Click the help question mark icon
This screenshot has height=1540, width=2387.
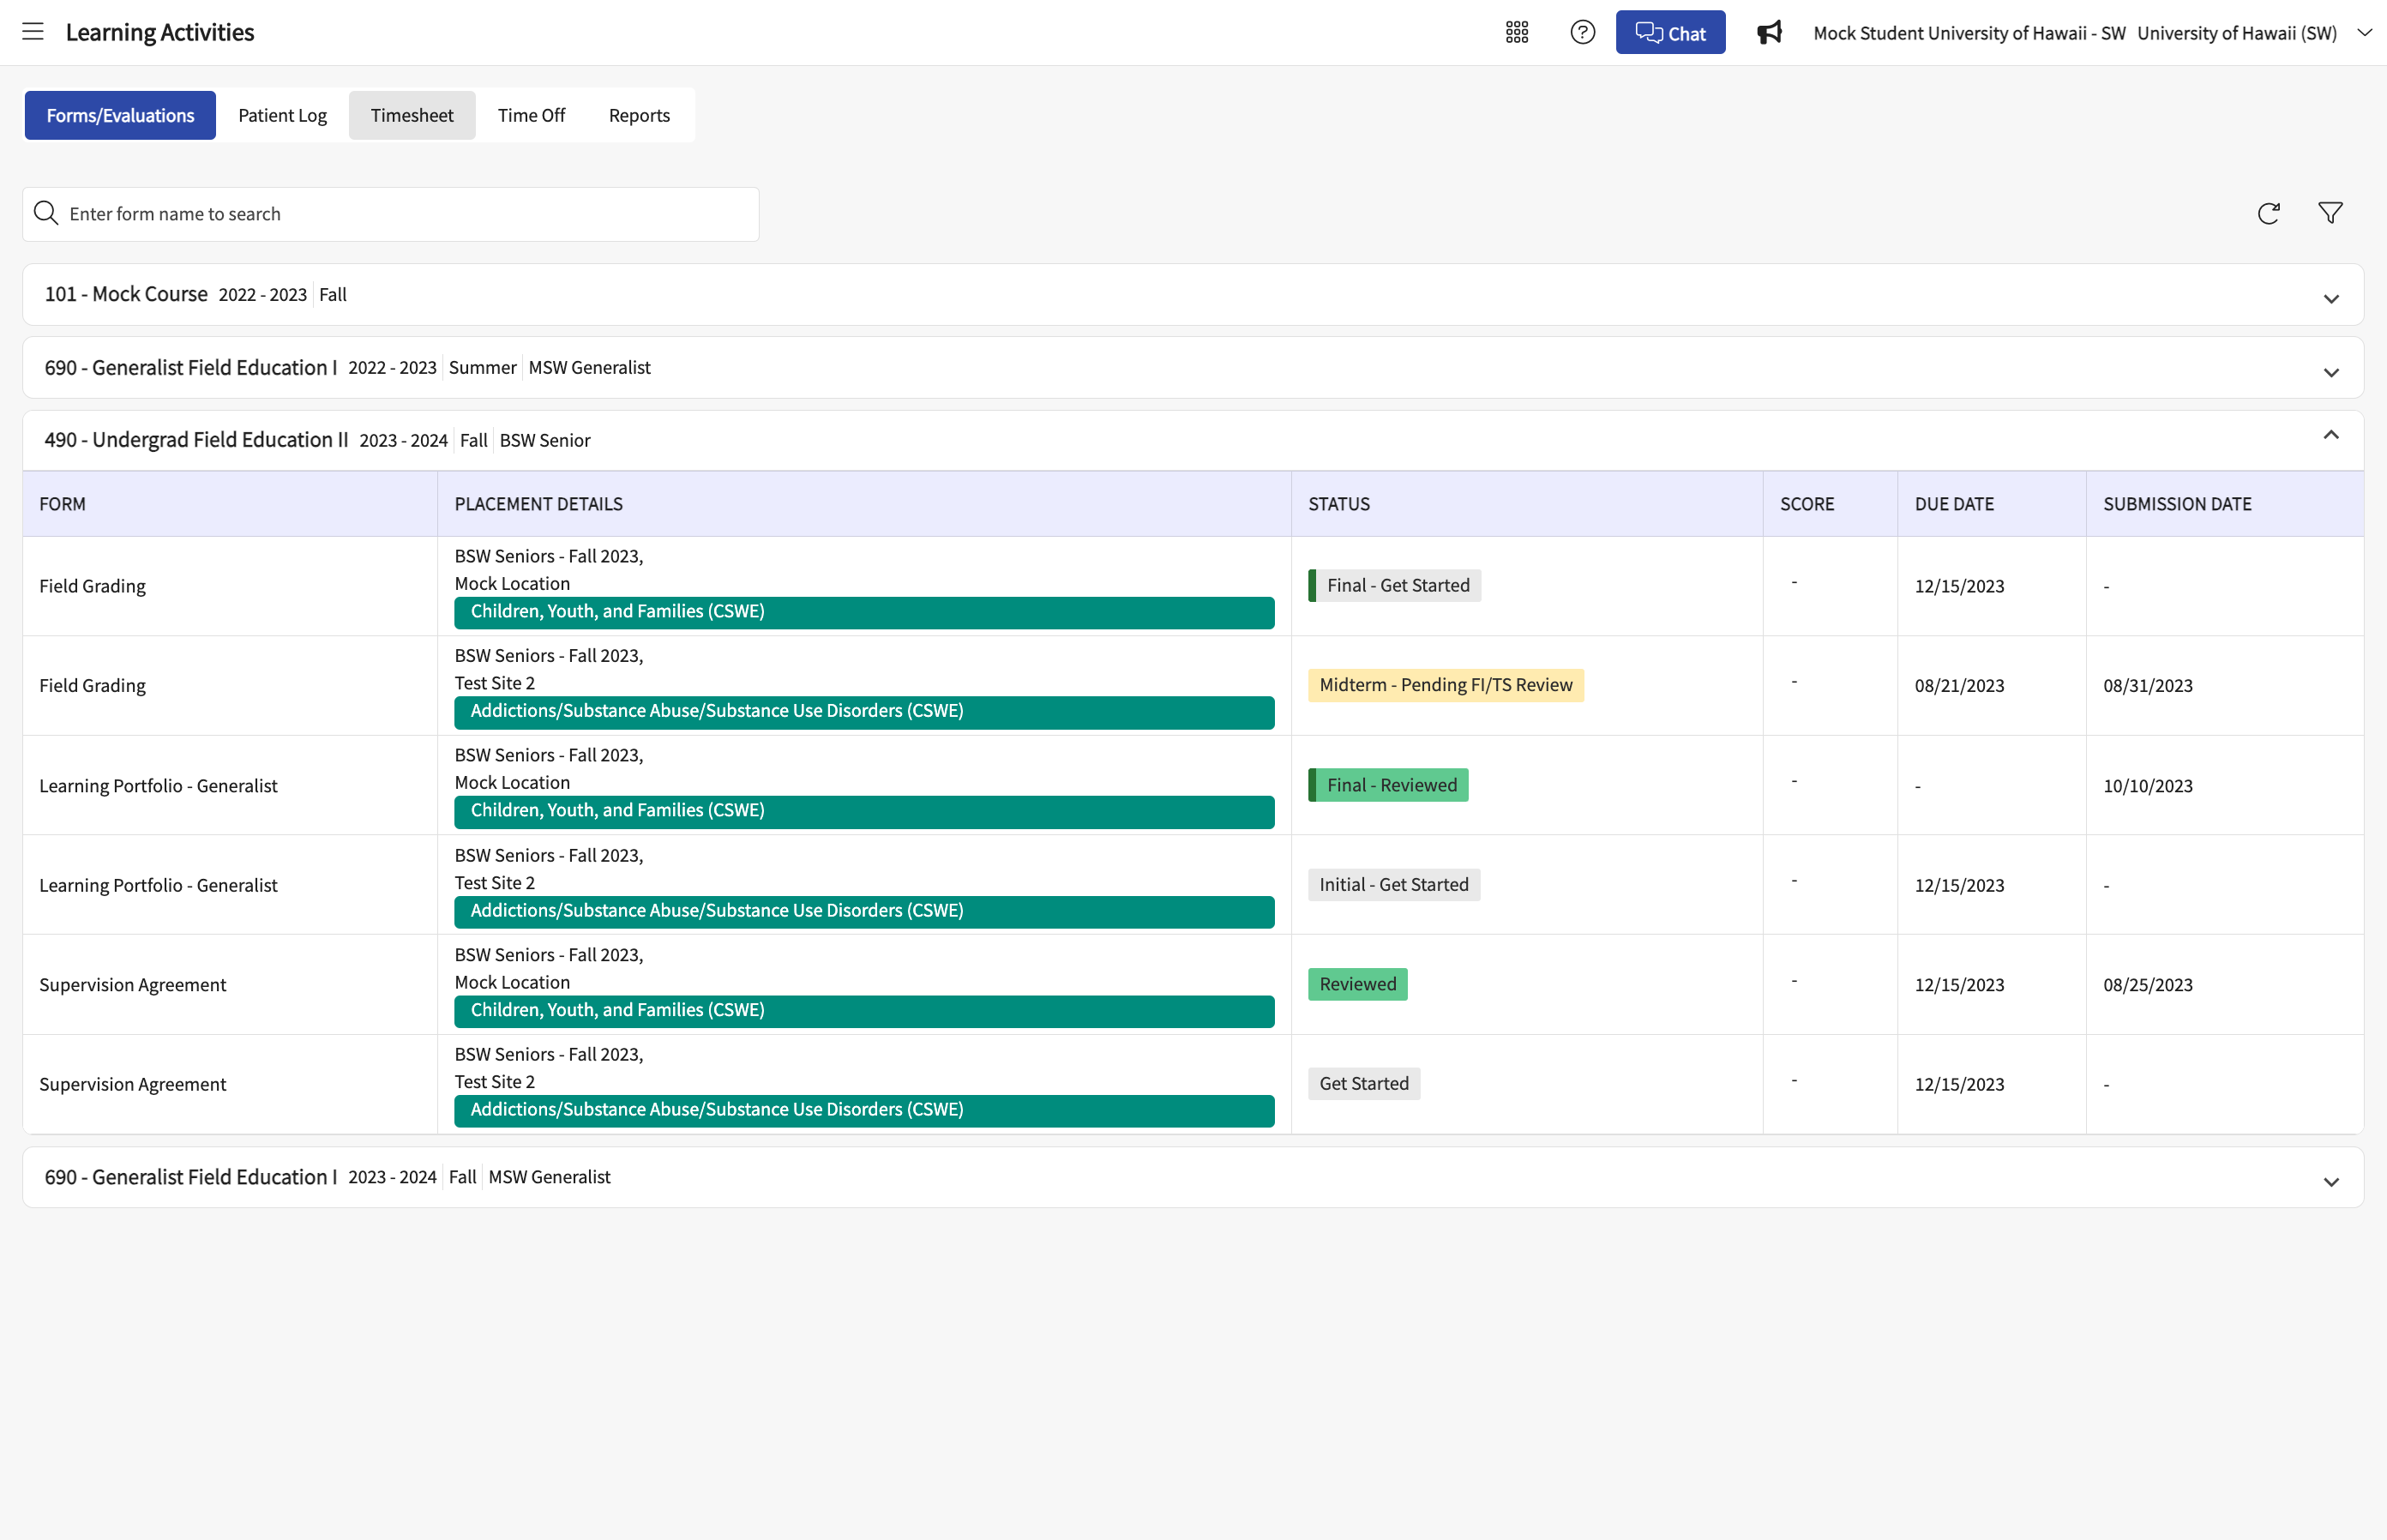[x=1582, y=32]
